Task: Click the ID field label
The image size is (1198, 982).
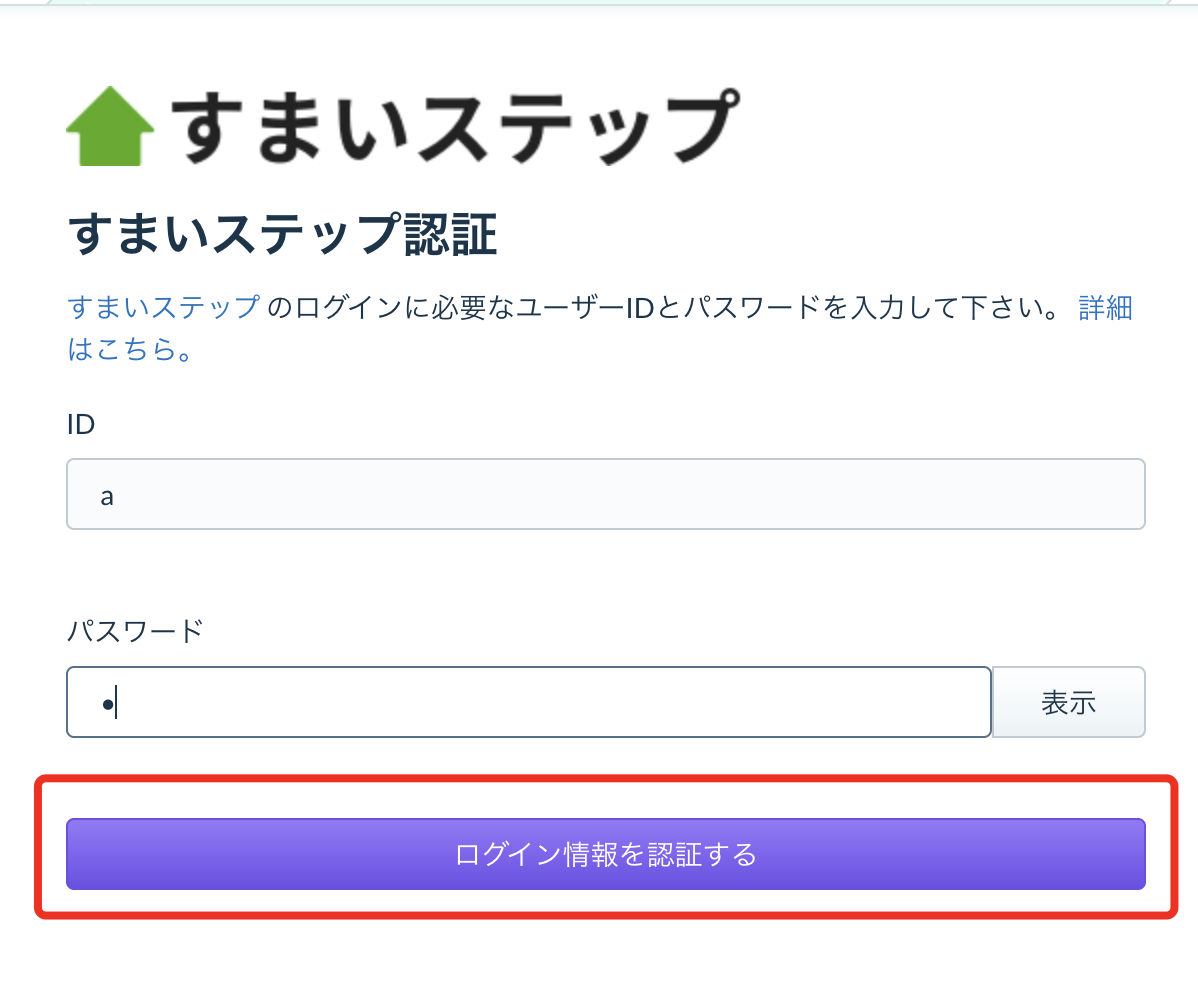Action: click(81, 424)
